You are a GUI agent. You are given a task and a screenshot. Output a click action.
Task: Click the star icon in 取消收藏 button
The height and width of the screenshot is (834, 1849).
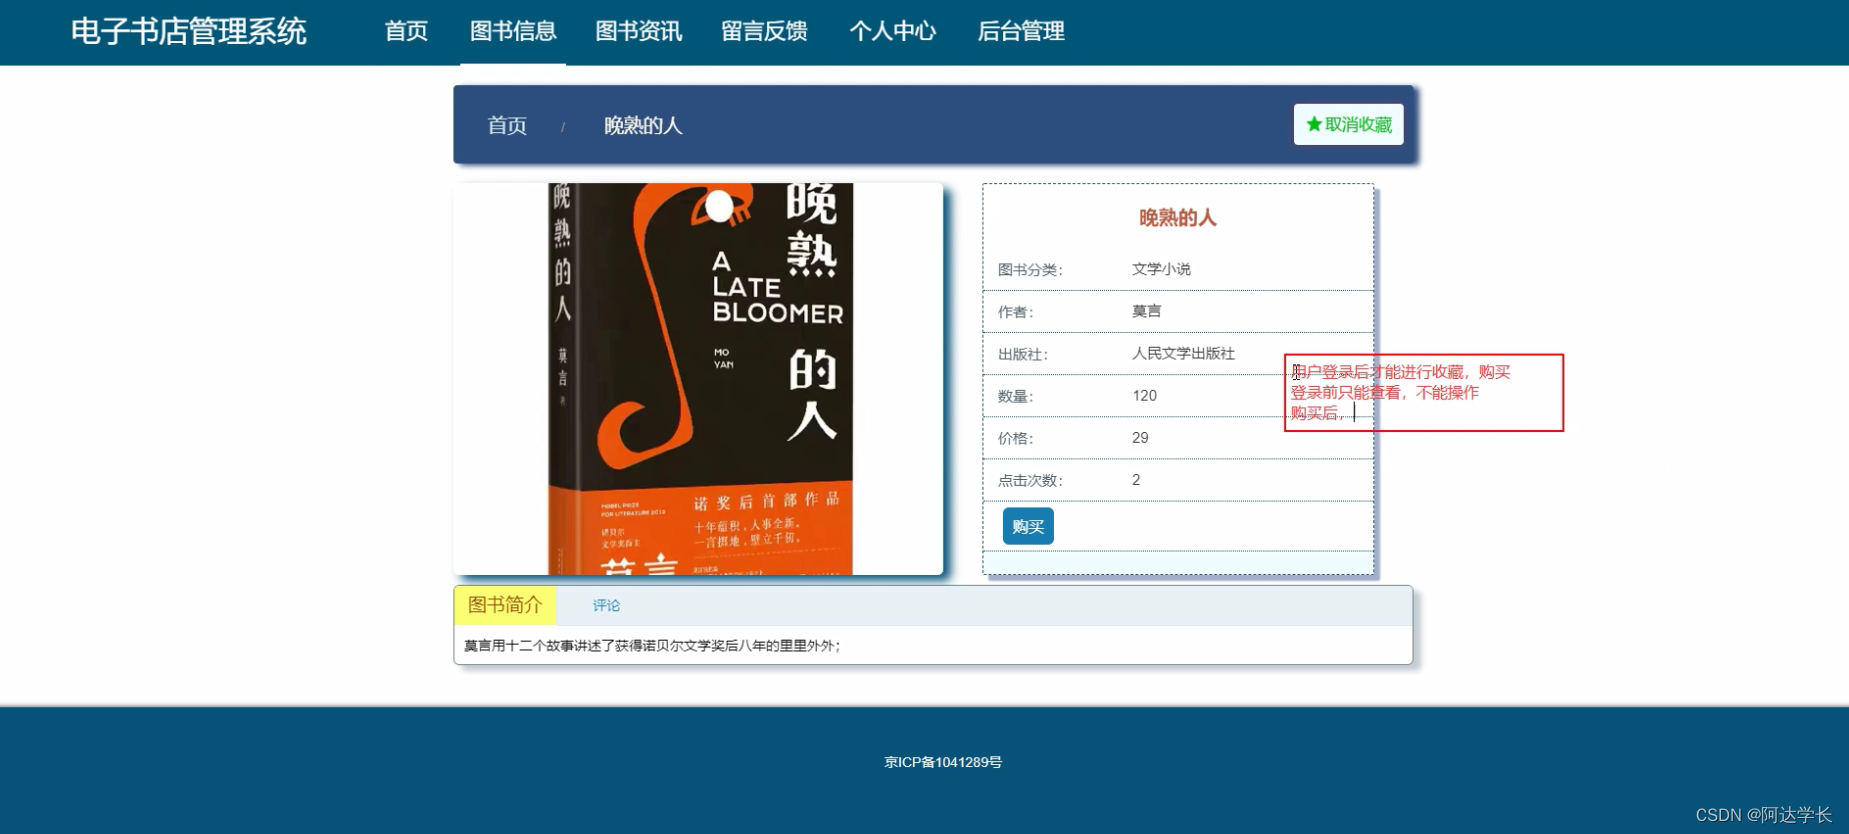(x=1313, y=125)
